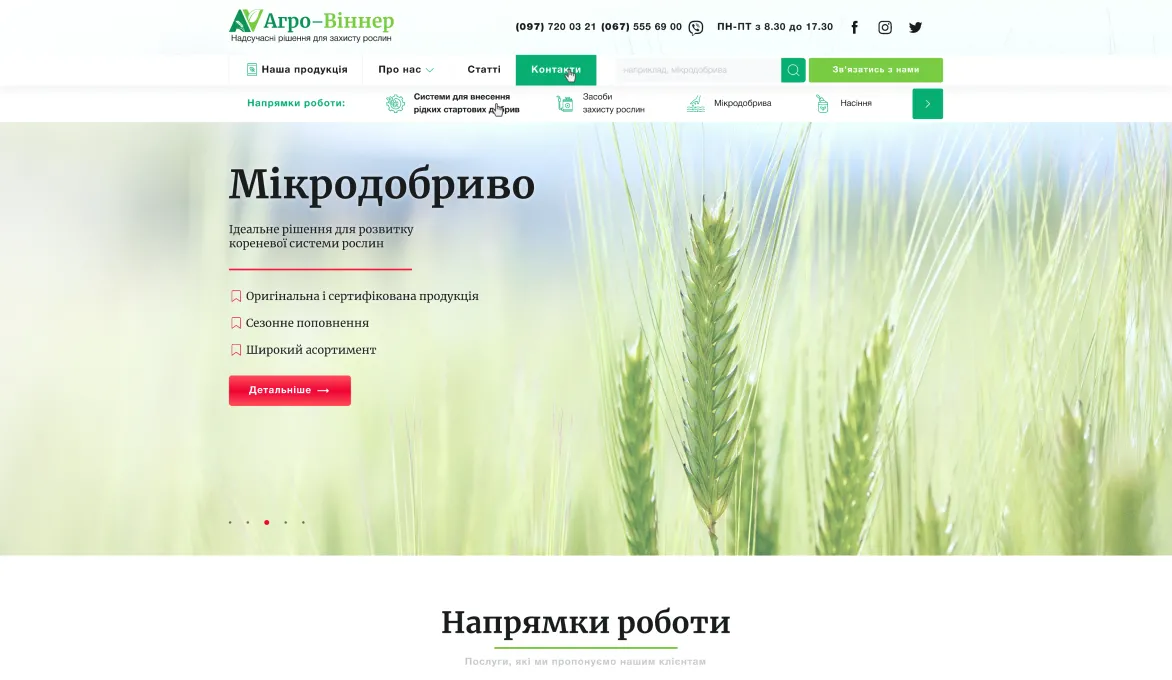Image resolution: width=1172 pixels, height=680 pixels.
Task: Click the liquid fertilizer systems gear icon
Action: pyautogui.click(x=395, y=103)
